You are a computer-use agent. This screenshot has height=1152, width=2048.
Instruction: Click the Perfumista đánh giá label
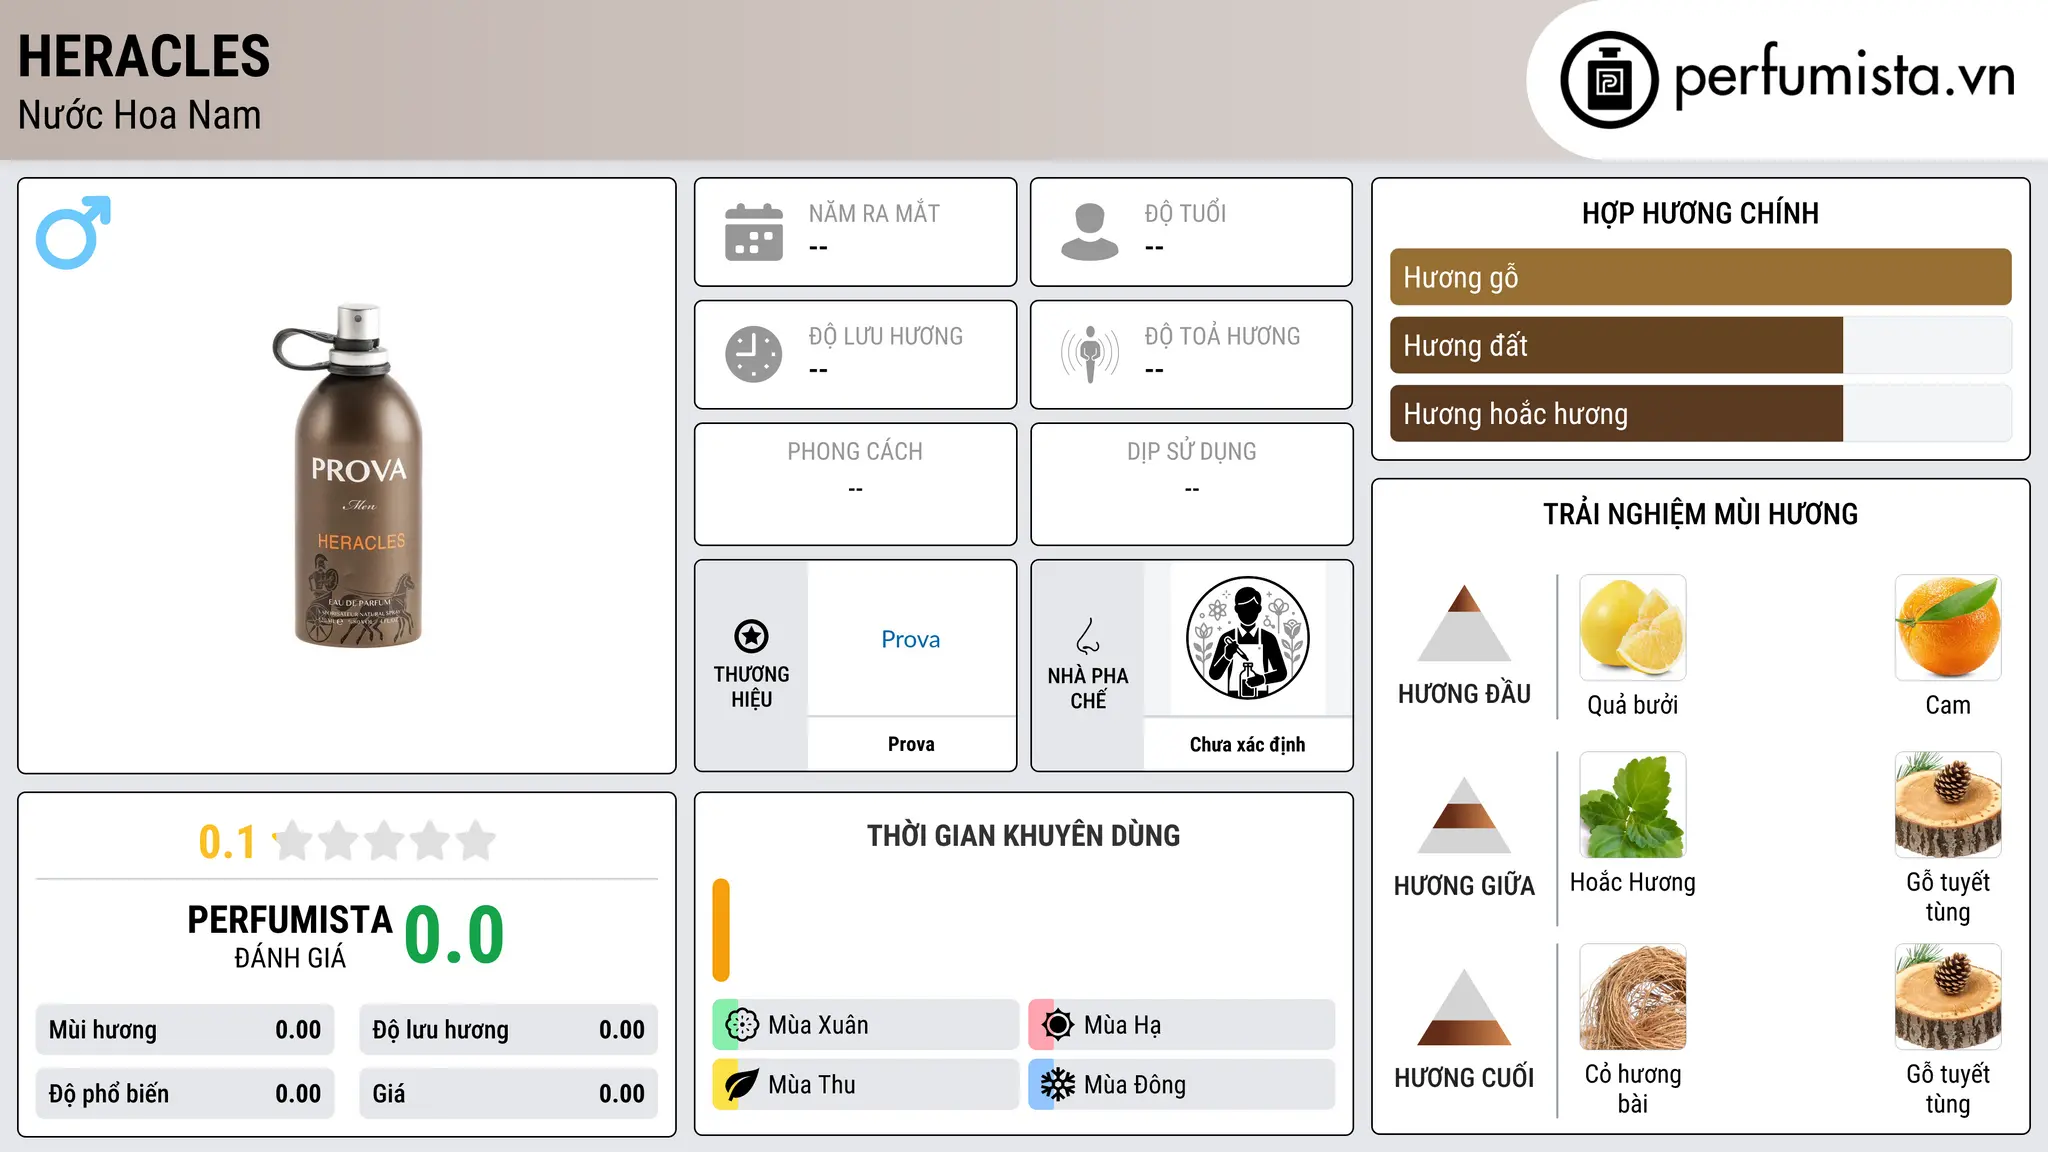coord(290,936)
